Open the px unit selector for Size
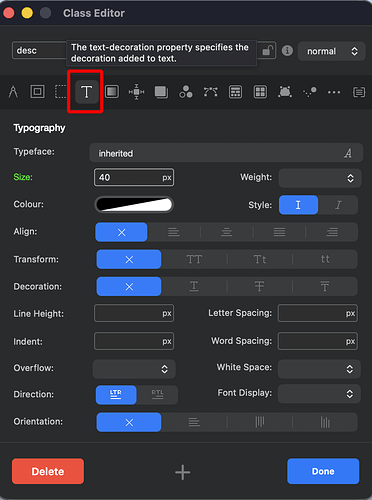This screenshot has width=372, height=500. click(x=167, y=178)
